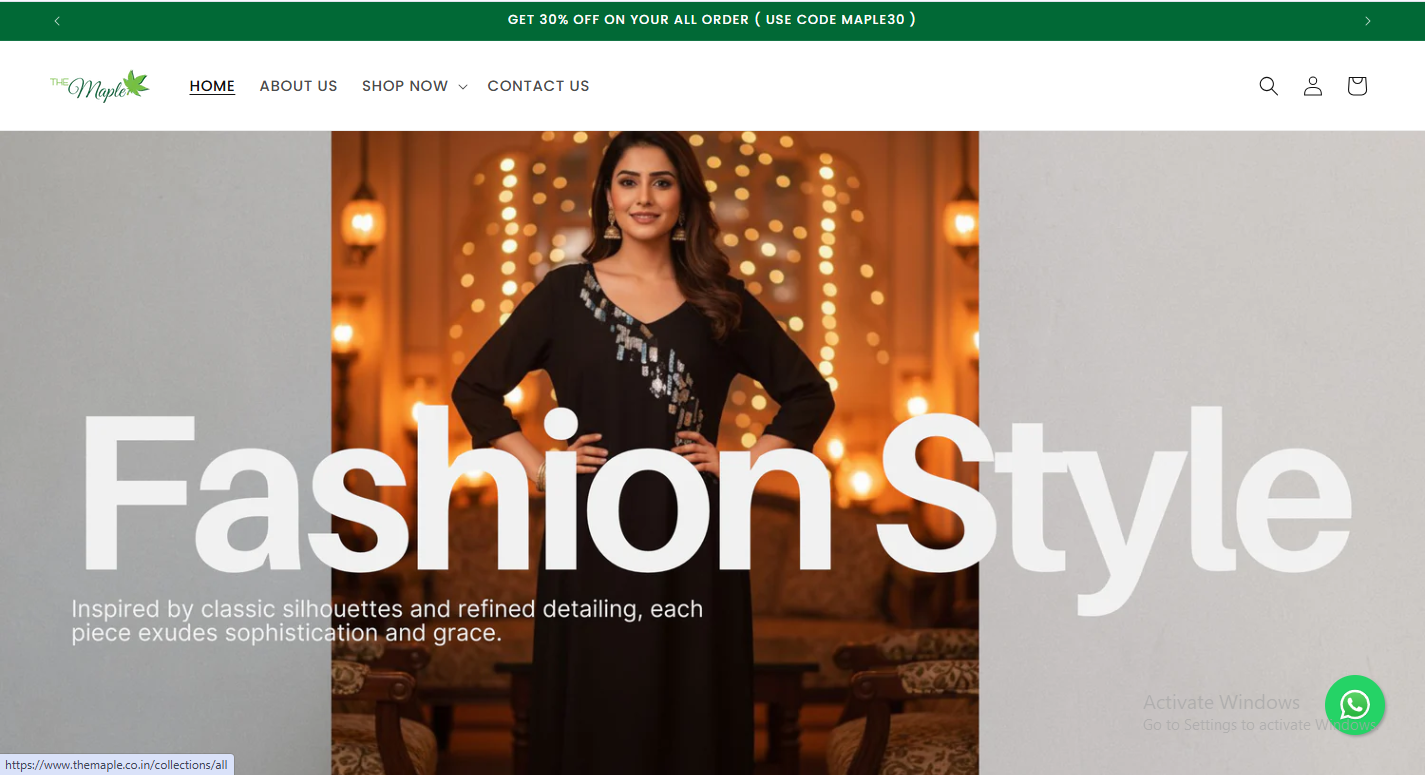
Task: Click the Activate Windows watermark text
Action: [x=1222, y=702]
